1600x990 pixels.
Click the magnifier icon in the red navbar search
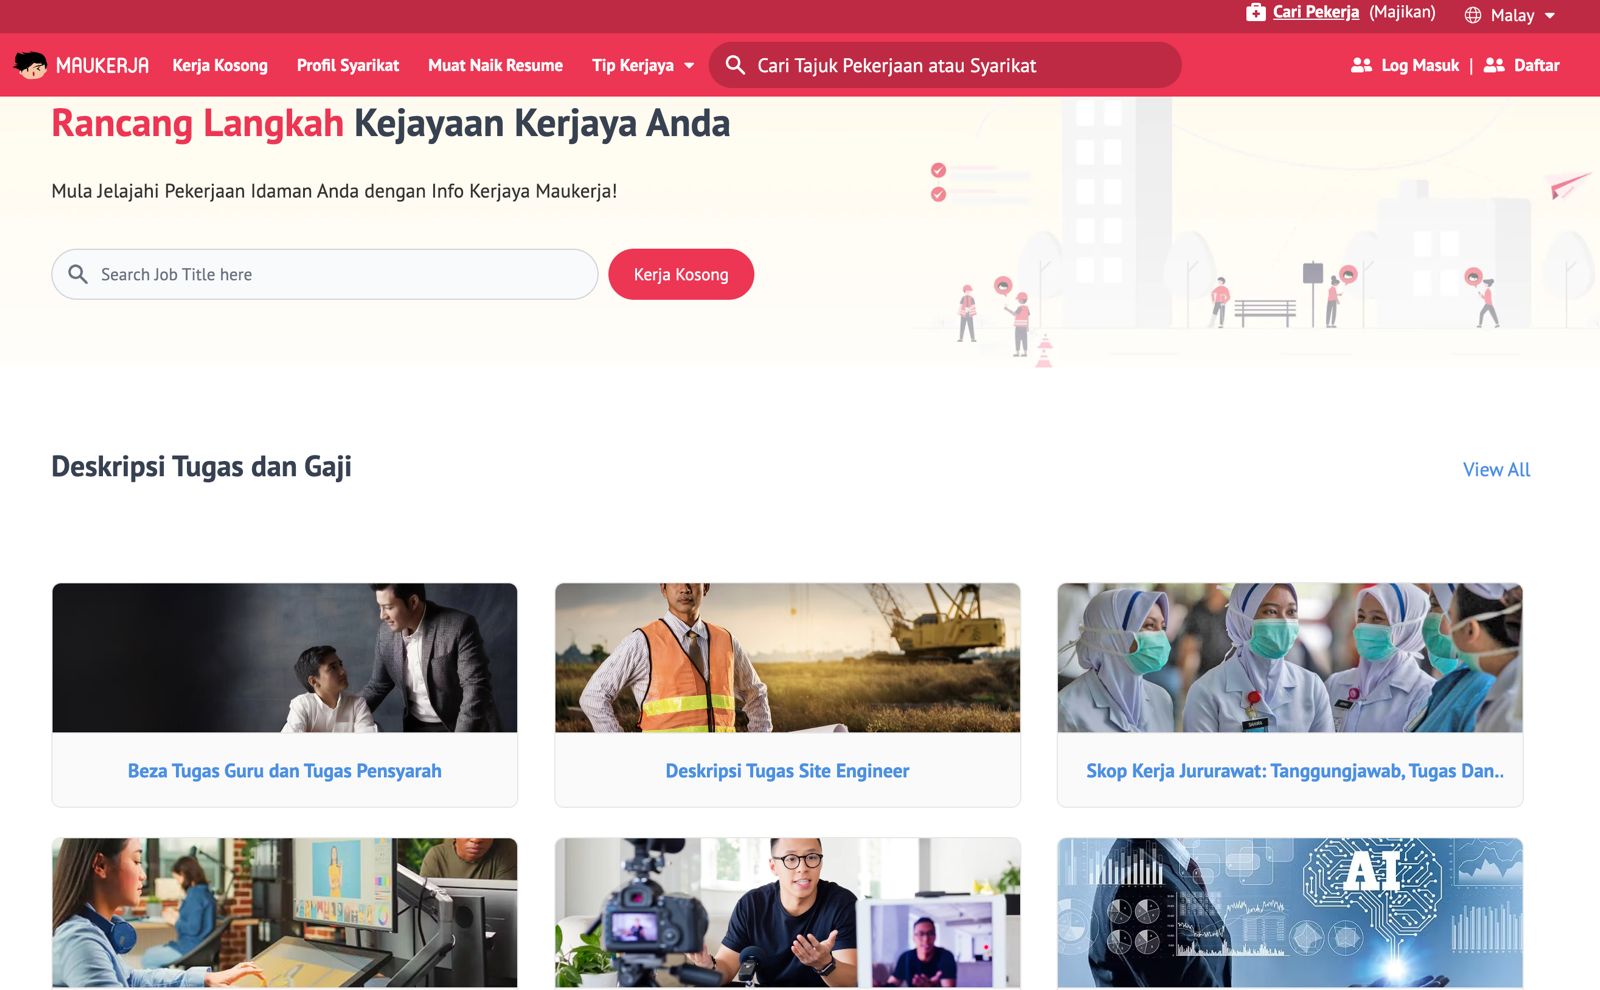[x=735, y=65]
